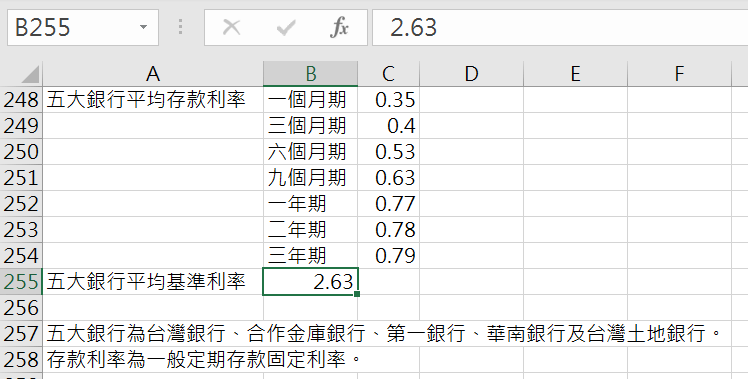Screen dimensions: 748x379
Task: Click cell value 0.4
Action: pos(388,126)
